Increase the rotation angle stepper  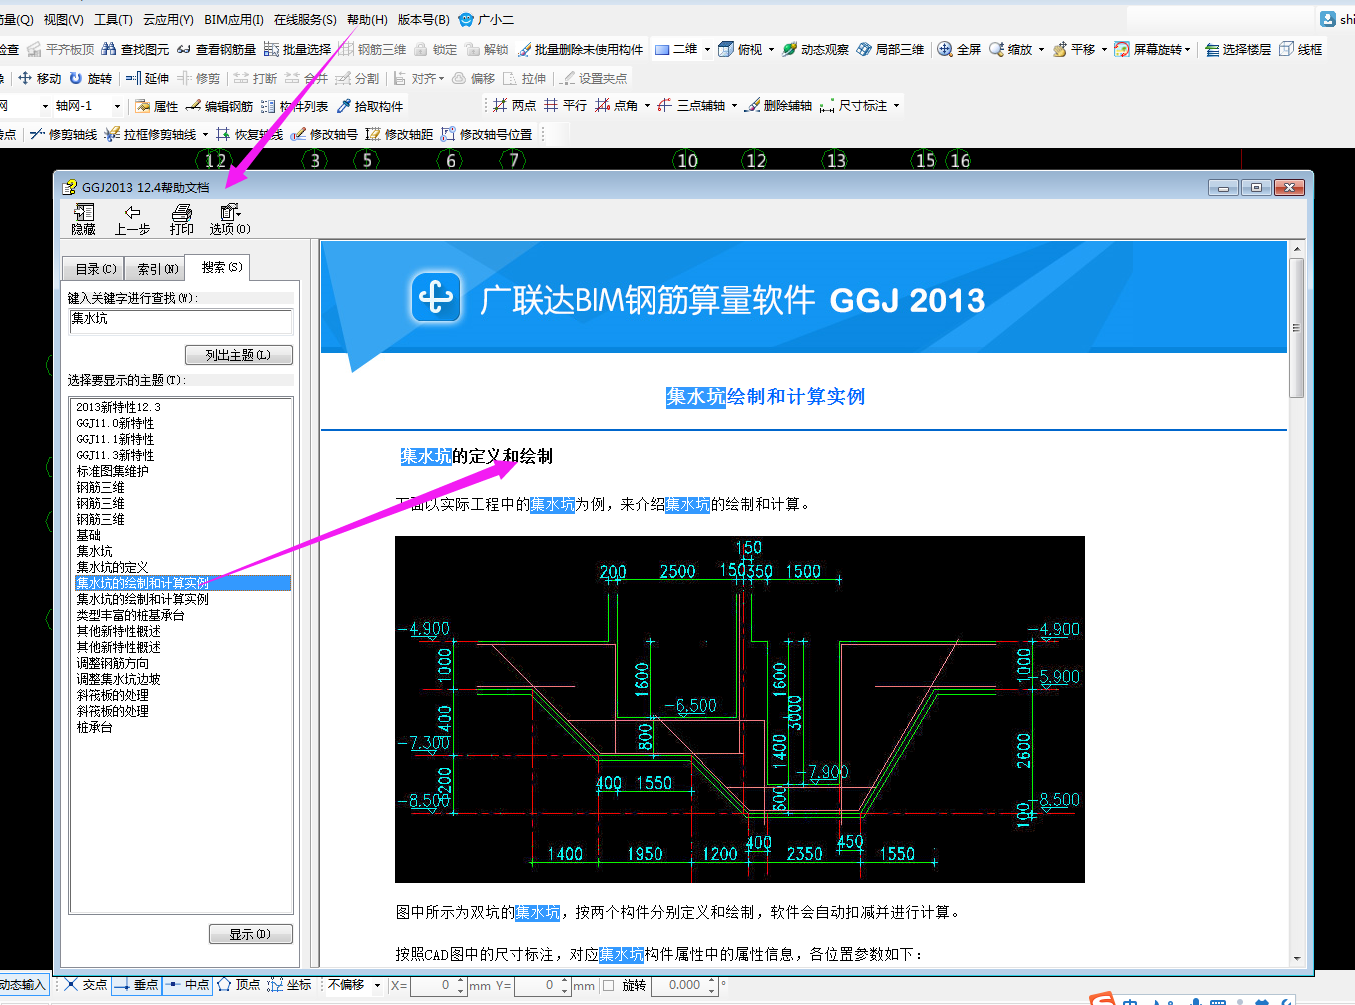tap(712, 981)
